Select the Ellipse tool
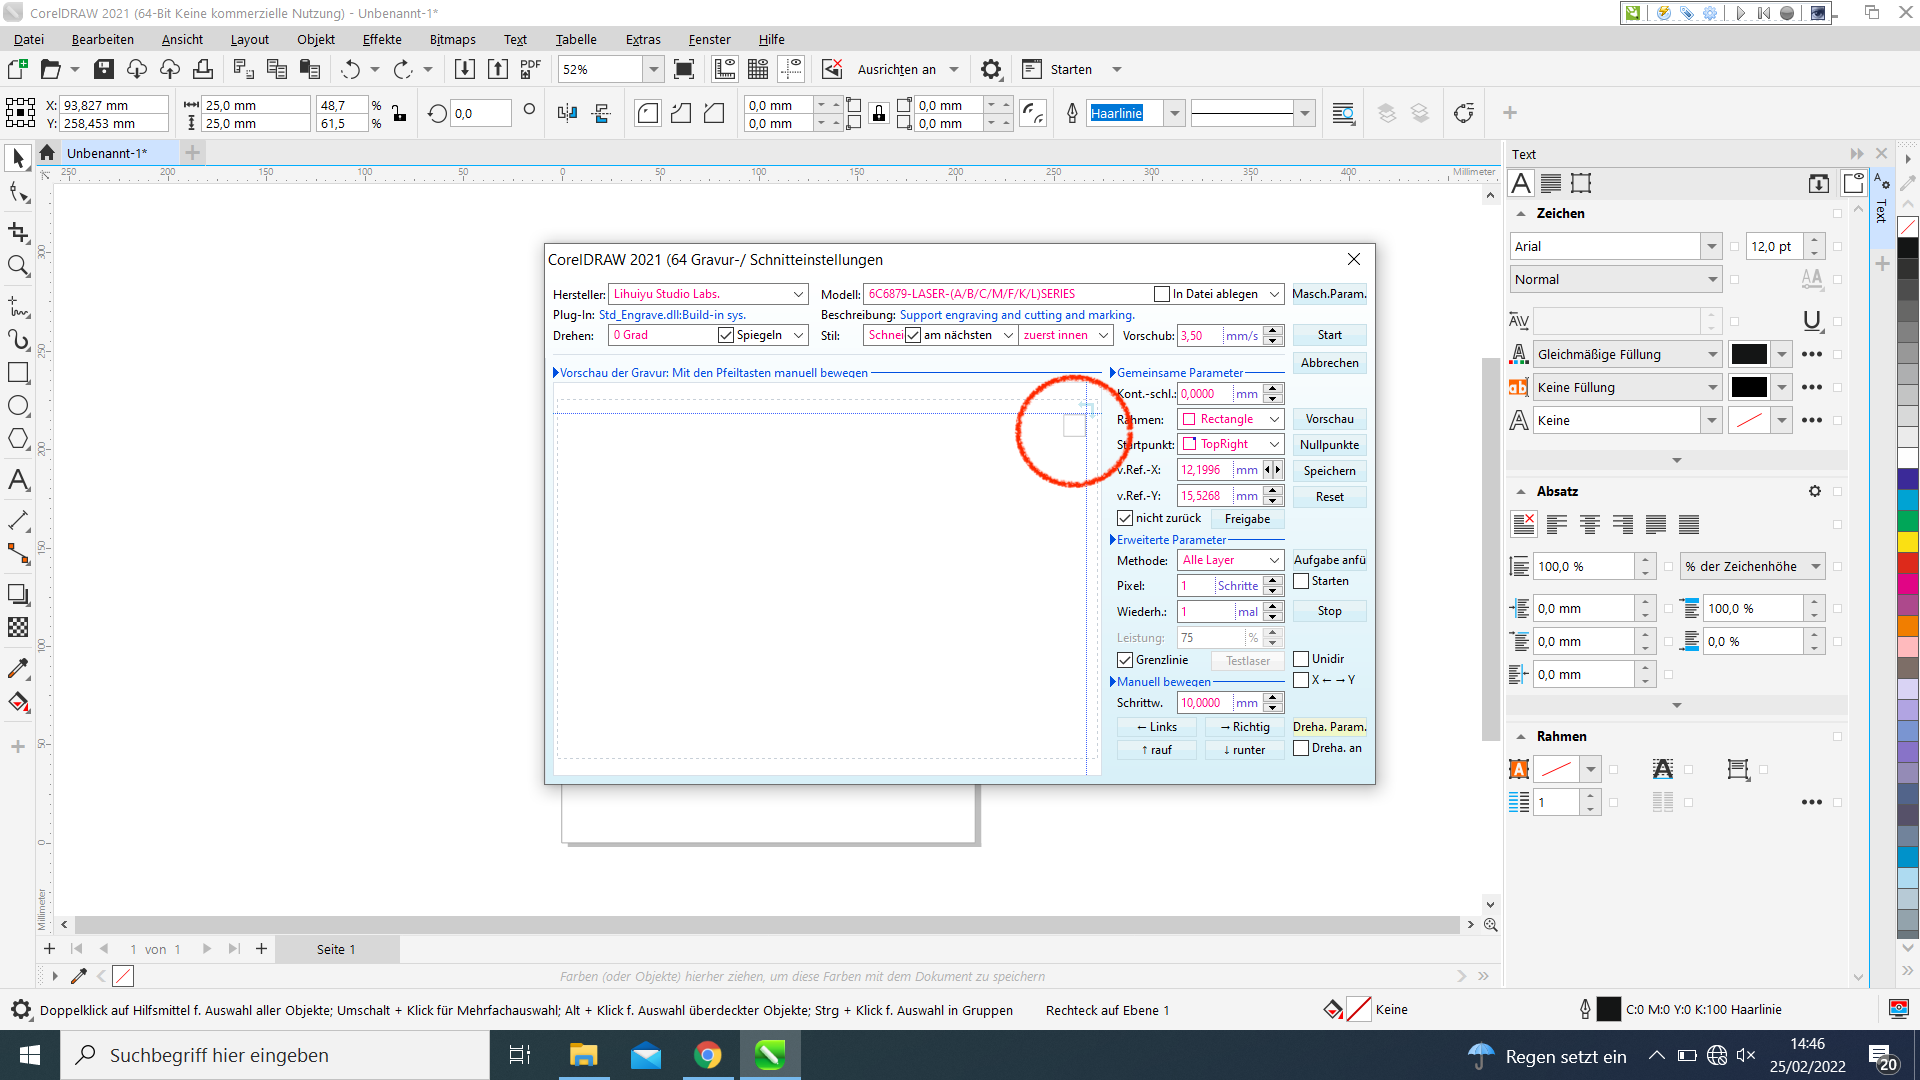1920x1080 pixels. (x=18, y=406)
